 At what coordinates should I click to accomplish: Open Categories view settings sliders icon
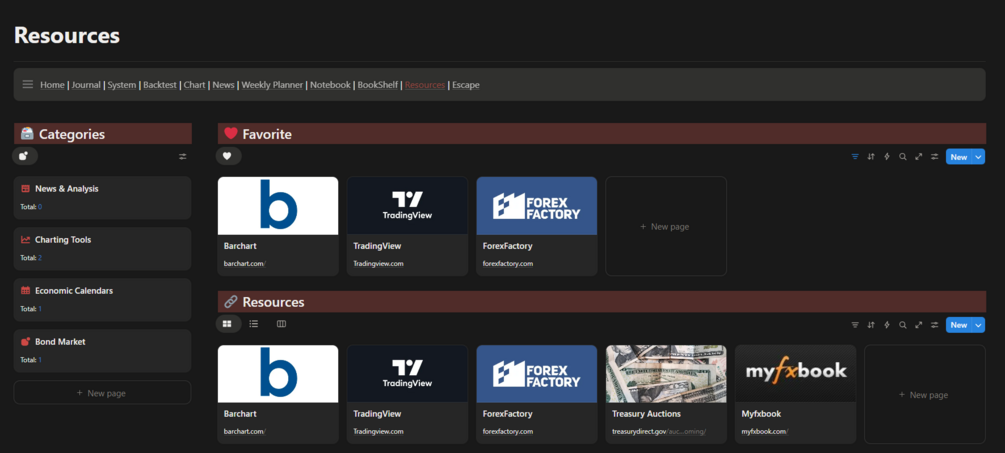click(x=183, y=156)
